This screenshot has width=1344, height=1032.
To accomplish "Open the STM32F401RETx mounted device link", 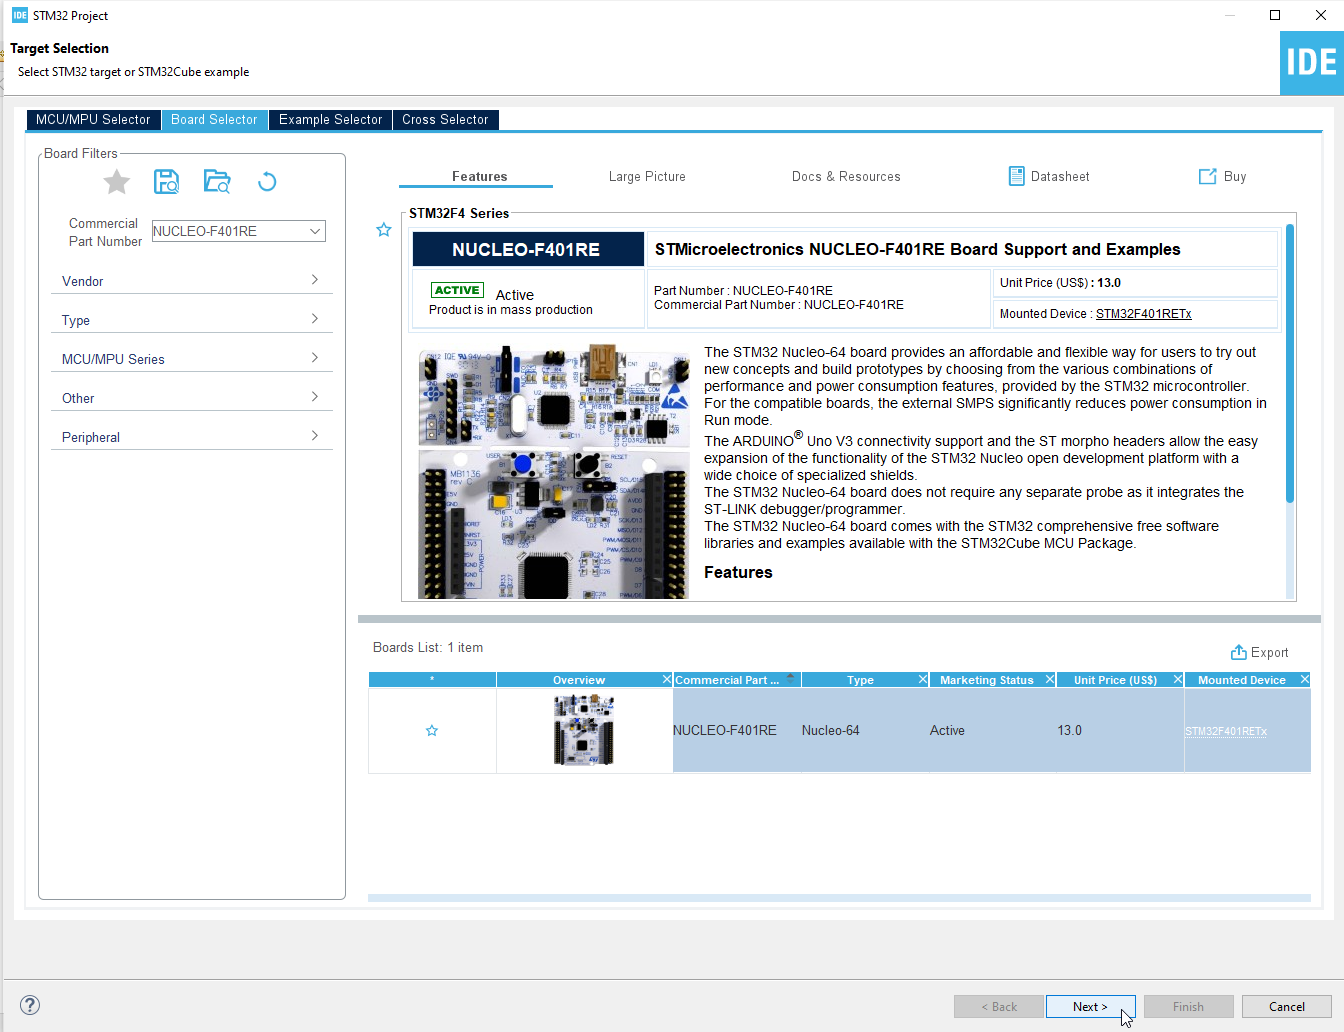I will coord(1143,314).
